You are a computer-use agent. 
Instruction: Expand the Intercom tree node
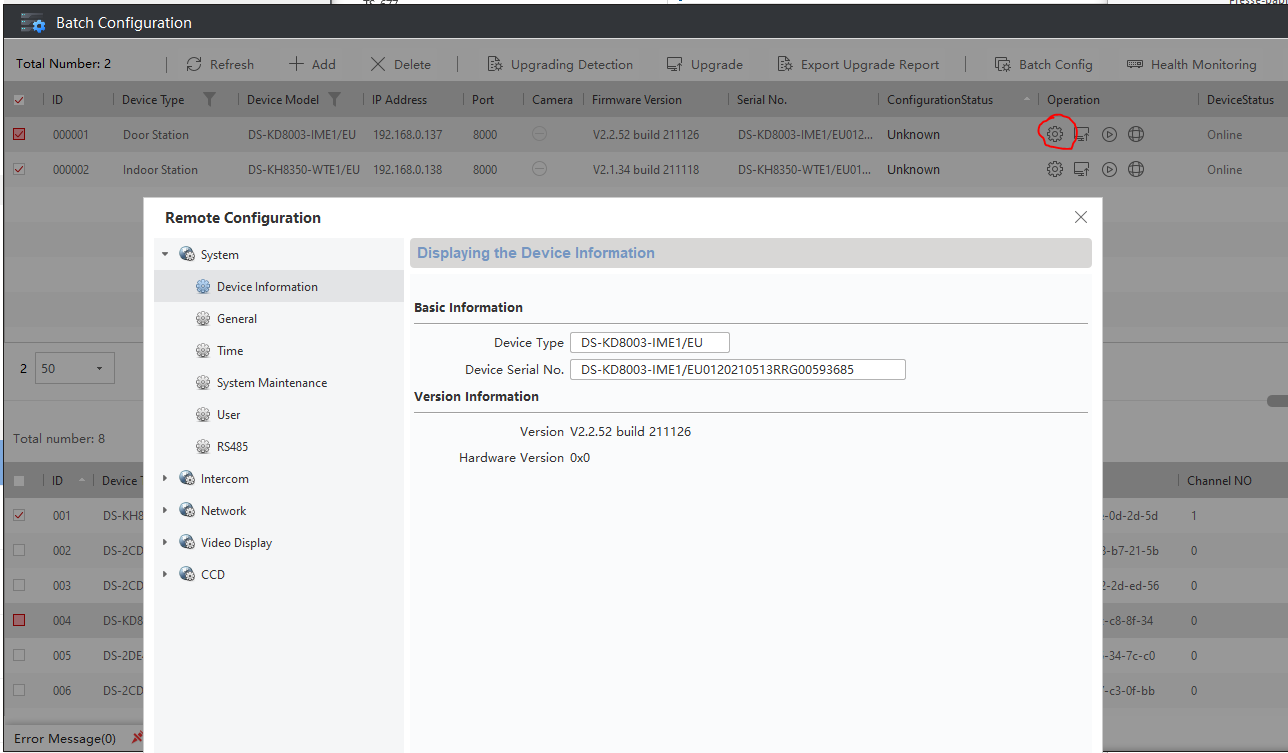tap(165, 479)
